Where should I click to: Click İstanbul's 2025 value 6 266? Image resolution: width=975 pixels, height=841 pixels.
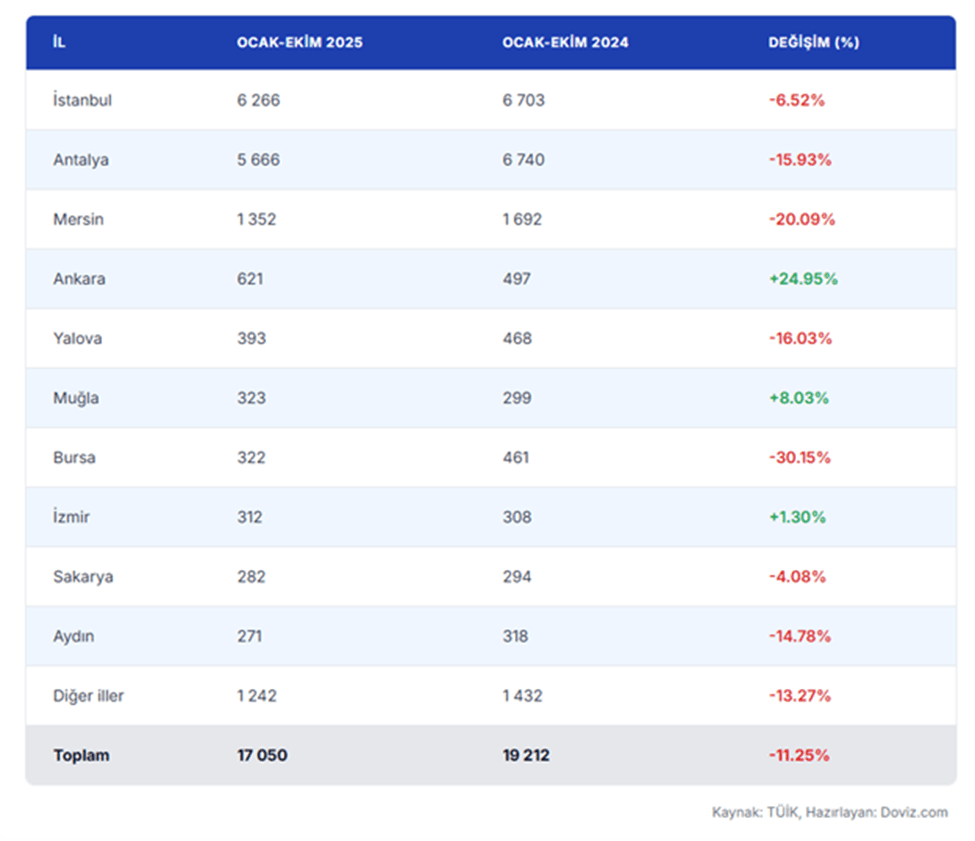tap(259, 100)
